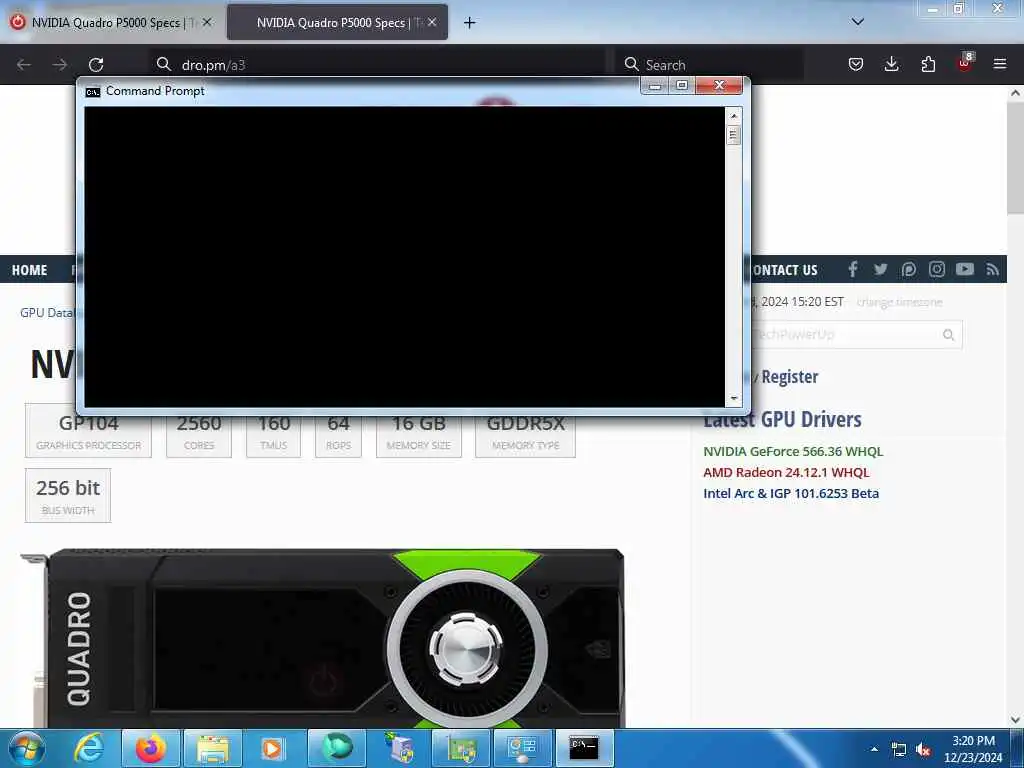The width and height of the screenshot is (1024, 768).
Task: Visit TechPowerUp Facebook icon
Action: click(853, 269)
